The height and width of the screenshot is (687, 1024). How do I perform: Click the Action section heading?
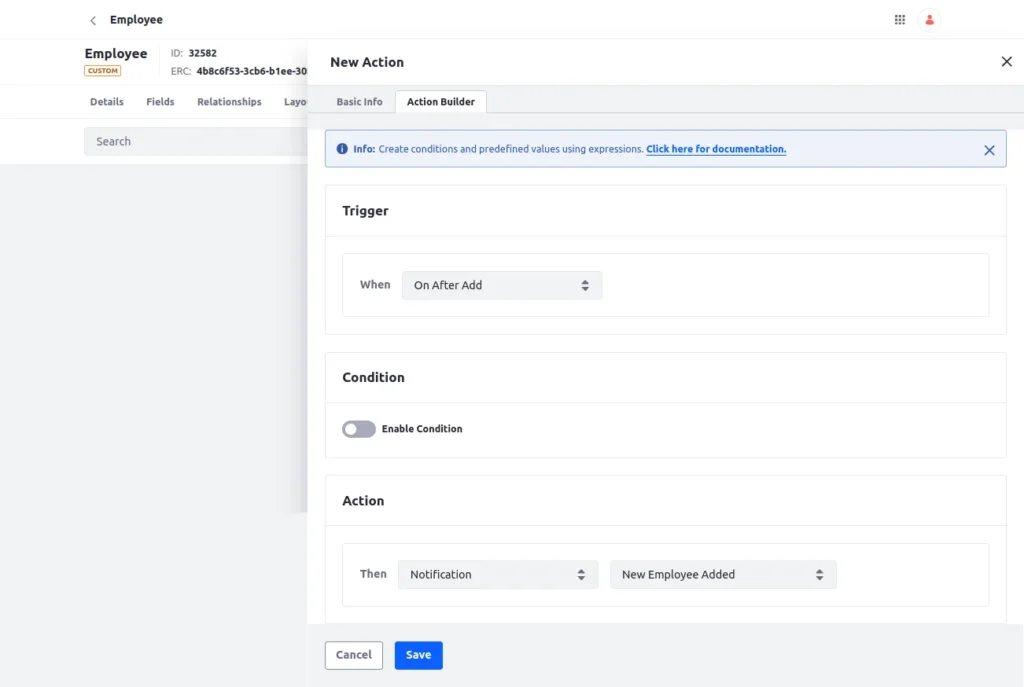pyautogui.click(x=363, y=501)
